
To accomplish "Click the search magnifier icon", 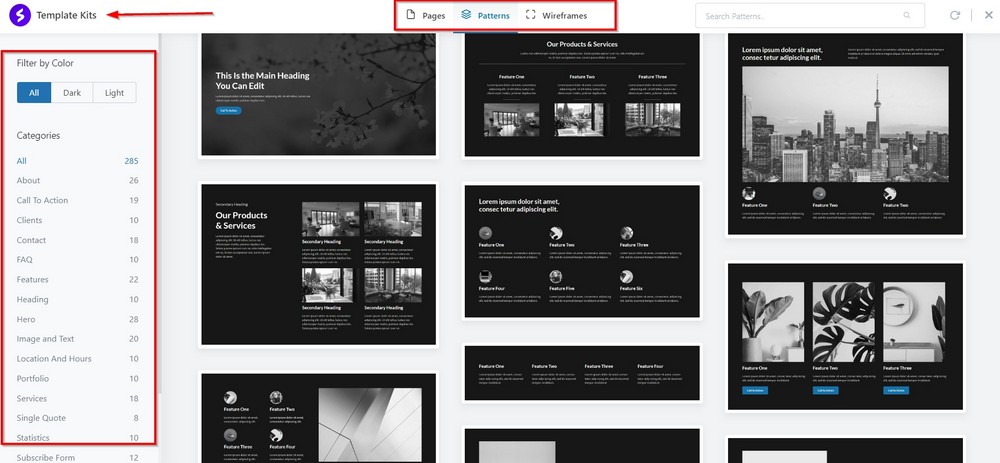I will pyautogui.click(x=907, y=16).
